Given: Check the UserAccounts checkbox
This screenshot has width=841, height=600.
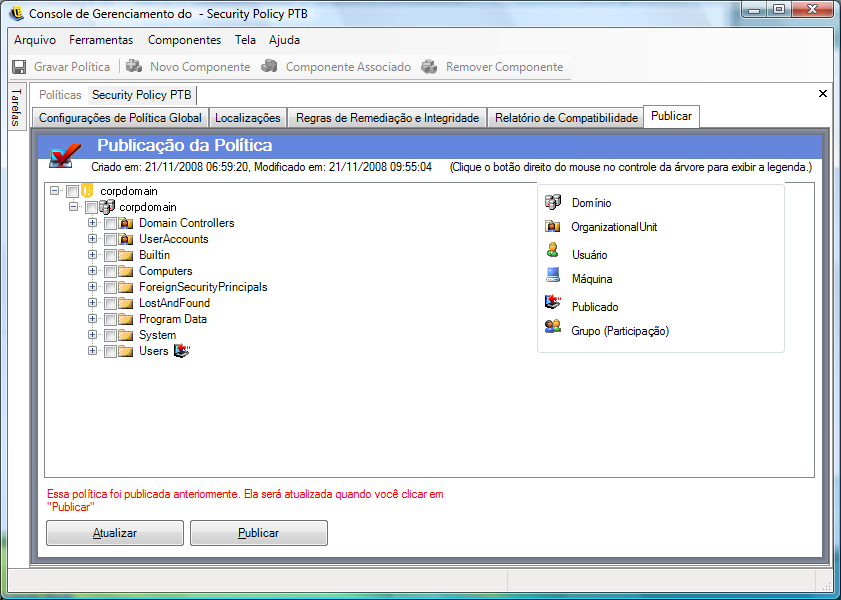Looking at the screenshot, I should point(110,239).
